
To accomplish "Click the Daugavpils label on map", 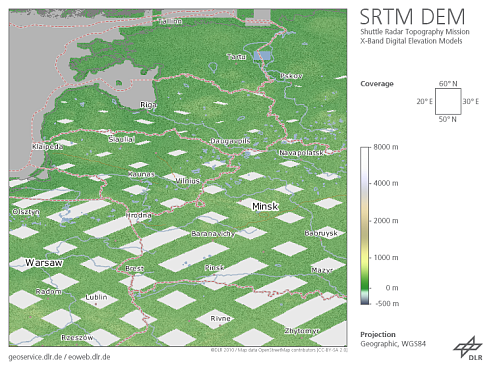I will click(x=230, y=141).
